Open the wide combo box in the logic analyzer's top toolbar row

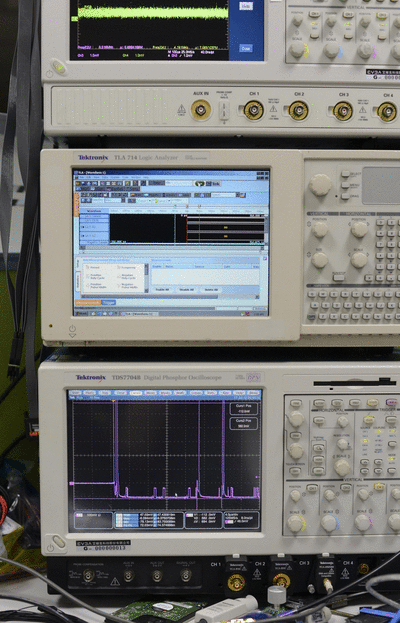[179, 184]
